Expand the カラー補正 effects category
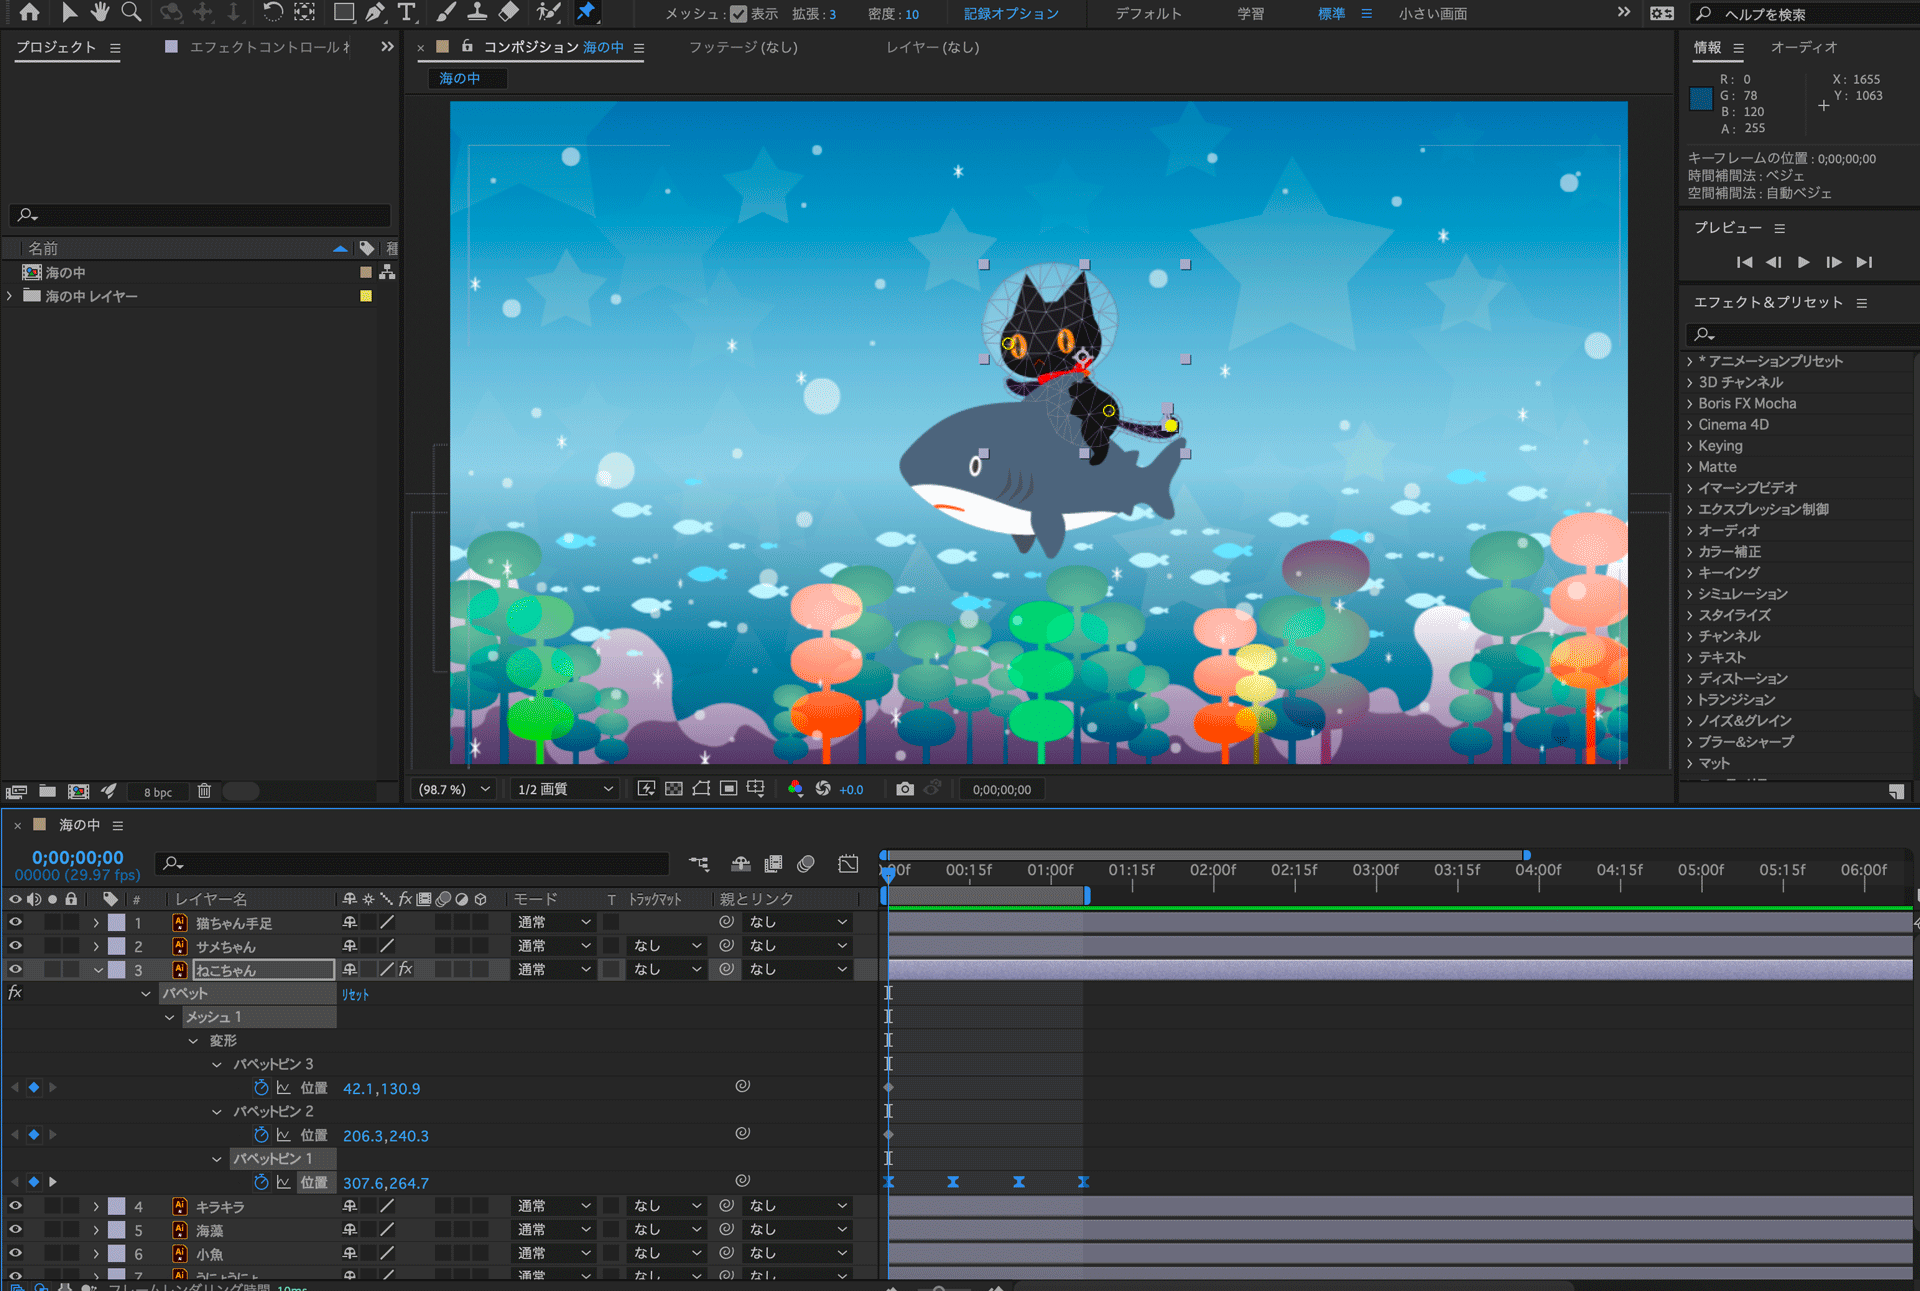 click(1690, 552)
